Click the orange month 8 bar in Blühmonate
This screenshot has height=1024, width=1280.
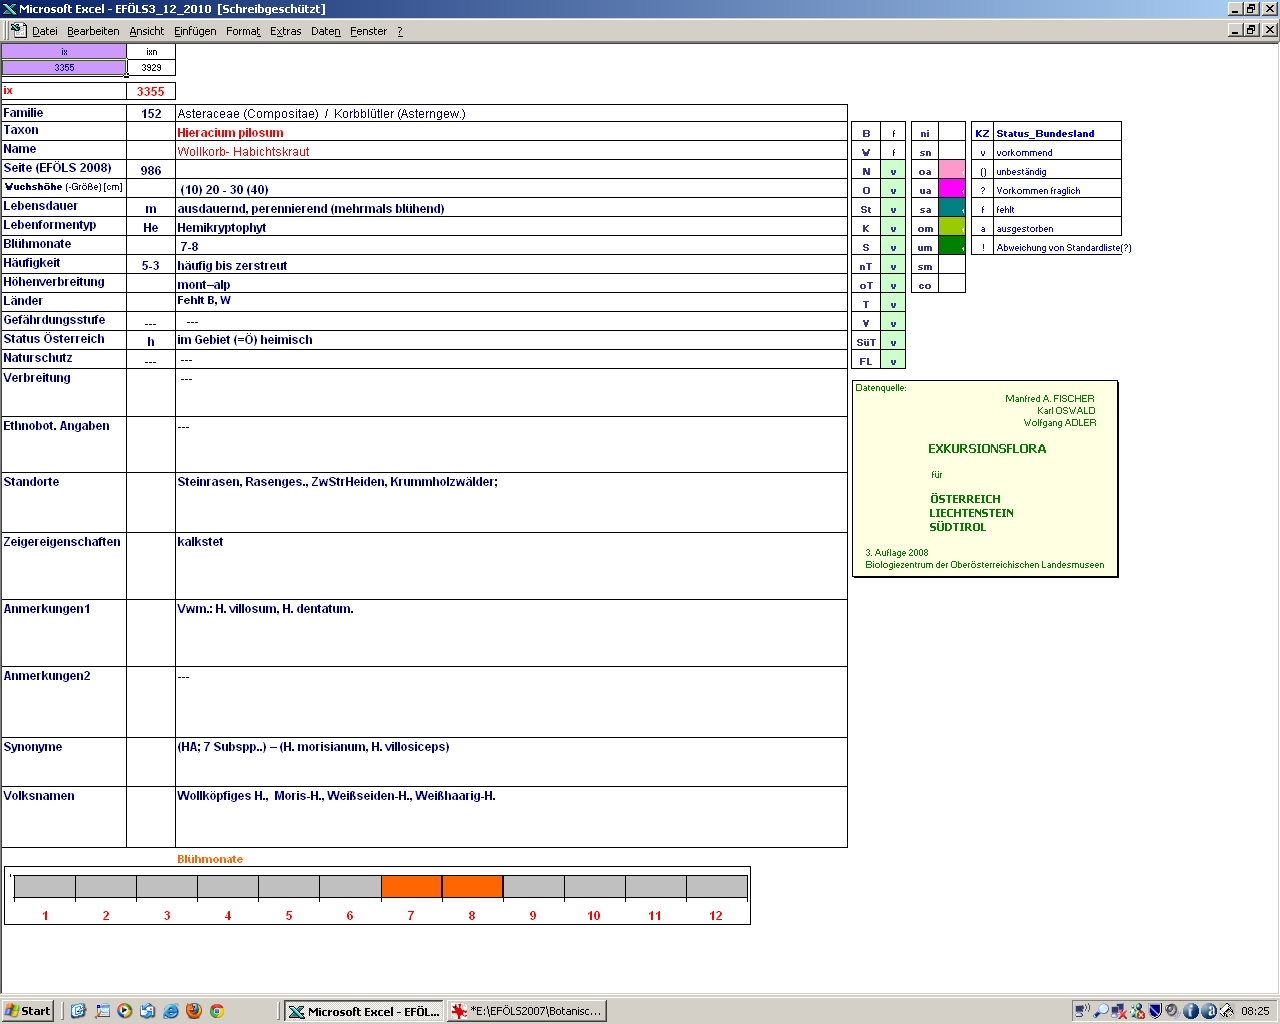472,887
